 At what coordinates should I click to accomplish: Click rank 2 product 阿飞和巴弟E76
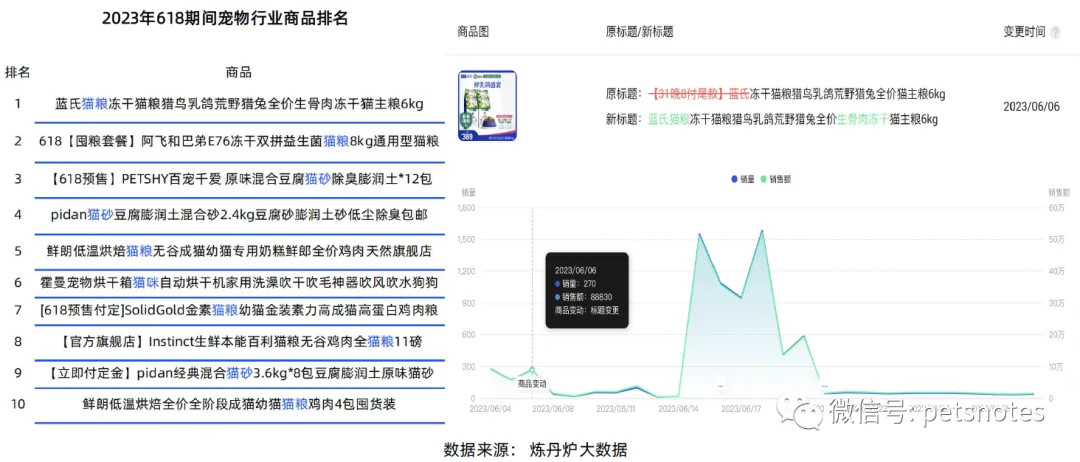click(x=239, y=141)
